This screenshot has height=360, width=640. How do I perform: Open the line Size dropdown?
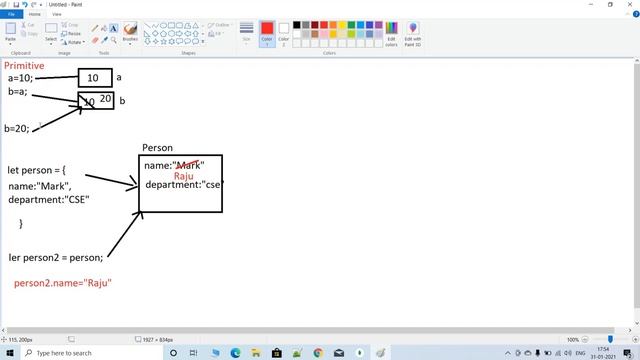coord(246,34)
